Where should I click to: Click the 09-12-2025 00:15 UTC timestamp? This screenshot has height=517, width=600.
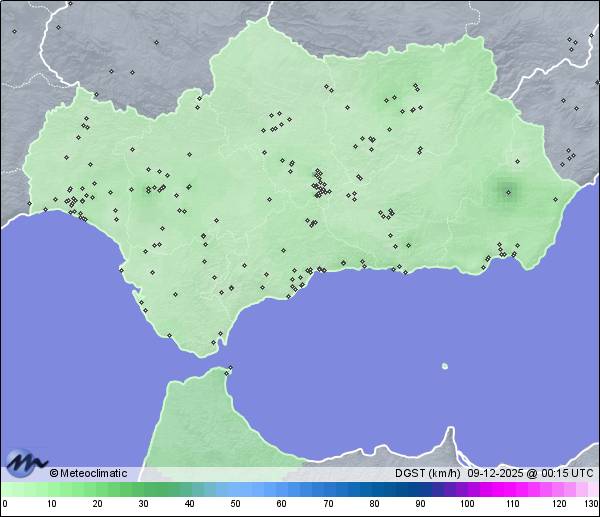coord(530,473)
